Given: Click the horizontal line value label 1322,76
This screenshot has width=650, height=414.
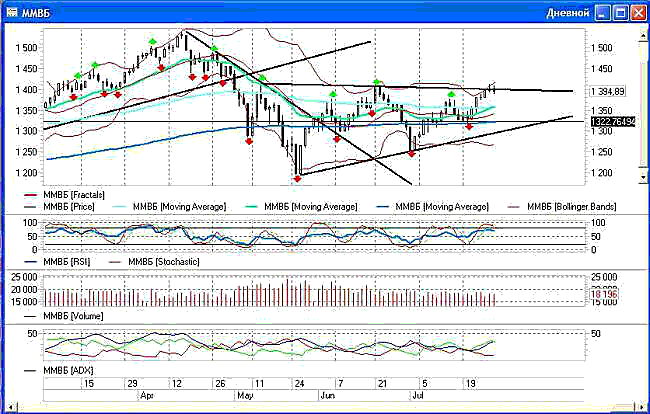Looking at the screenshot, I should pyautogui.click(x=613, y=122).
